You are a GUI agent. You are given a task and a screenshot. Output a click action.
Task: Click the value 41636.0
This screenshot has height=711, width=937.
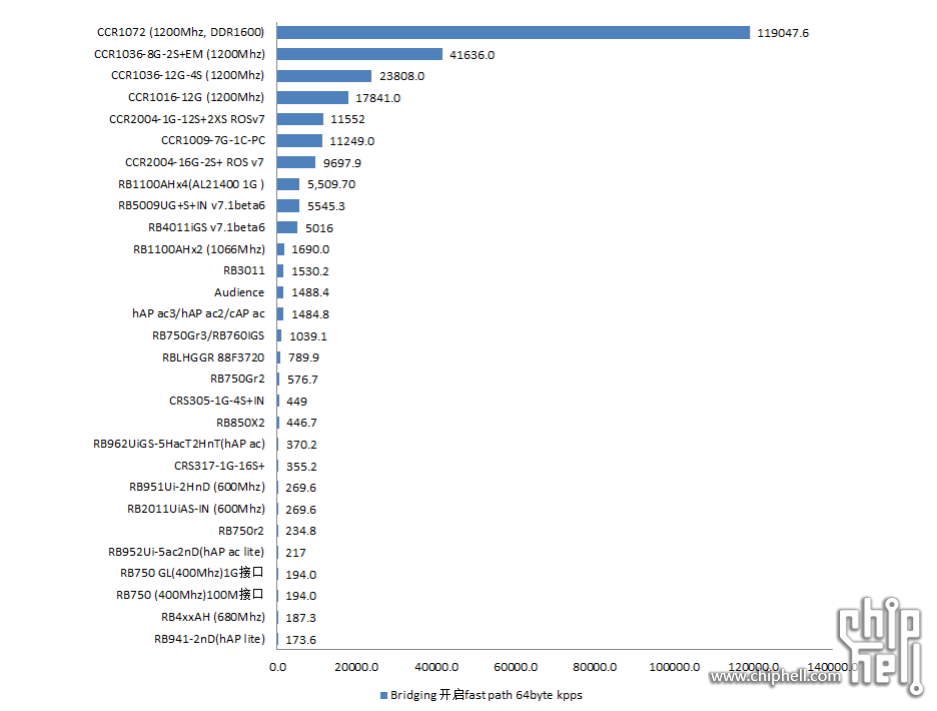[x=472, y=55]
